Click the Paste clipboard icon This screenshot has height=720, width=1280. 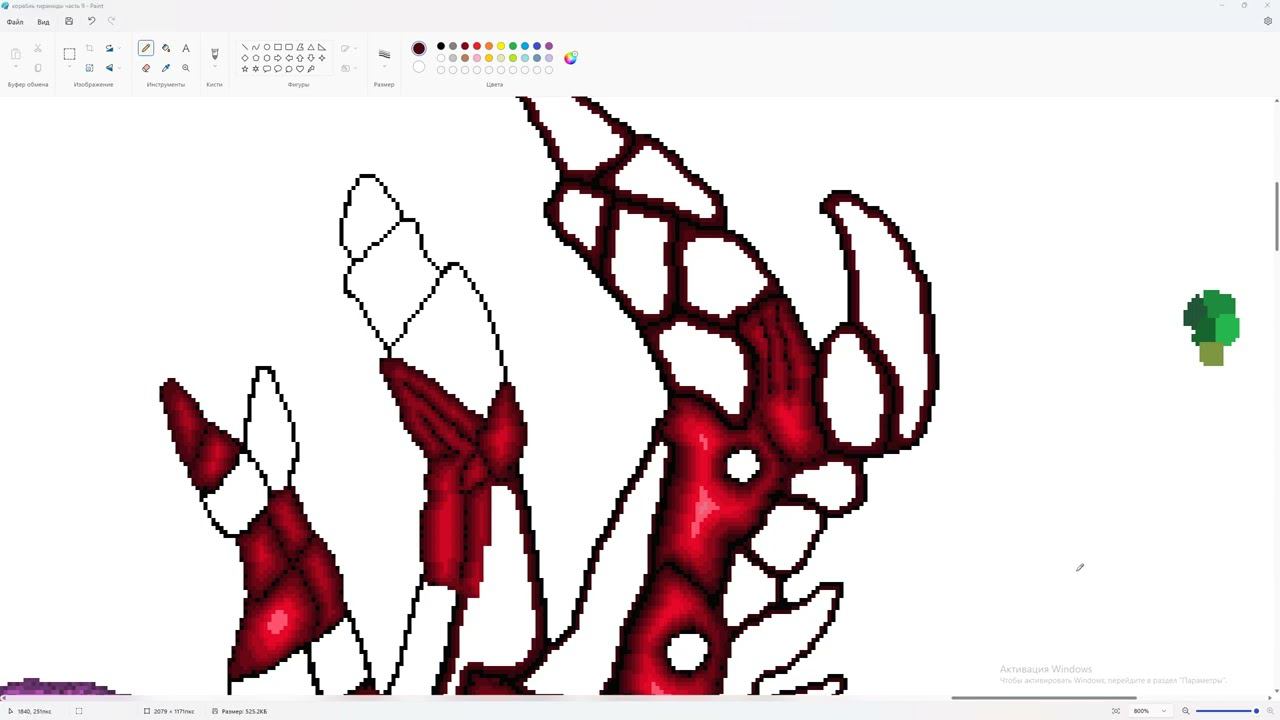click(15, 54)
